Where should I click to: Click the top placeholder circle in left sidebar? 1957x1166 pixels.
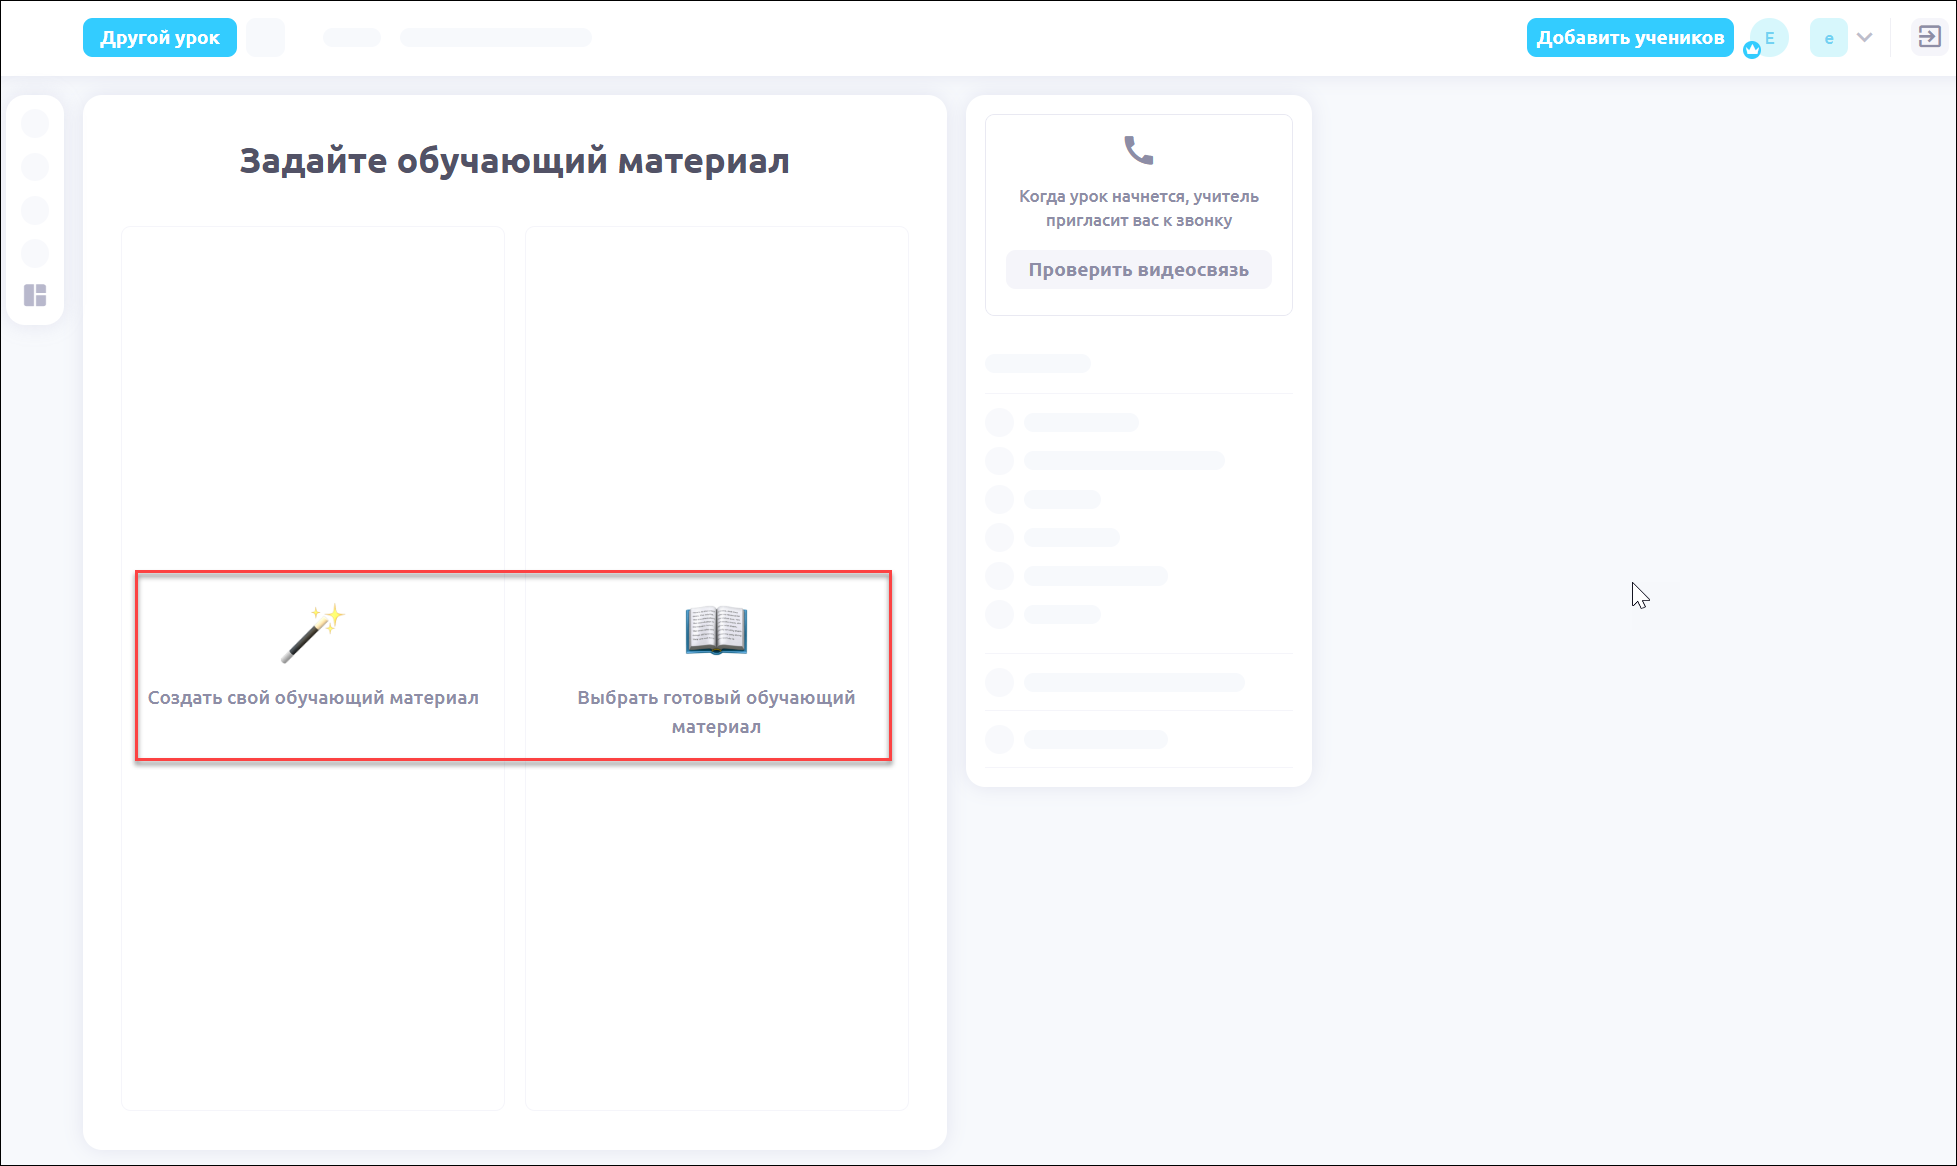point(35,123)
